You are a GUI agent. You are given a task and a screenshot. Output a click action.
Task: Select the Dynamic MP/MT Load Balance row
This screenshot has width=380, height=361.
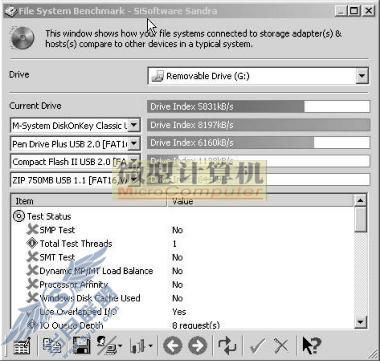tap(183, 271)
